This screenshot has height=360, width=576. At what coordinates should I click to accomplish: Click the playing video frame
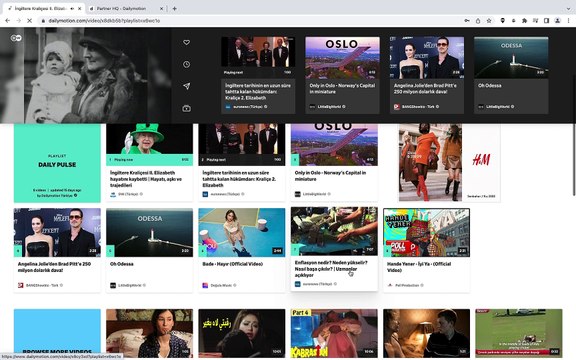(86, 75)
